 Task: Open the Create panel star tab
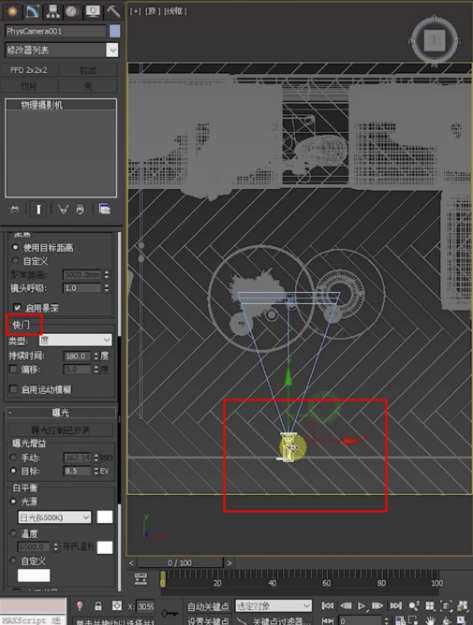(x=12, y=11)
